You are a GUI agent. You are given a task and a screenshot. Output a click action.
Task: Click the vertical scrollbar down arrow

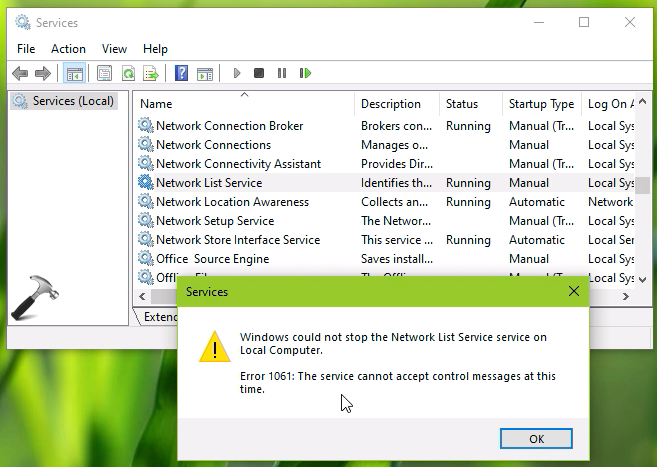[x=644, y=280]
